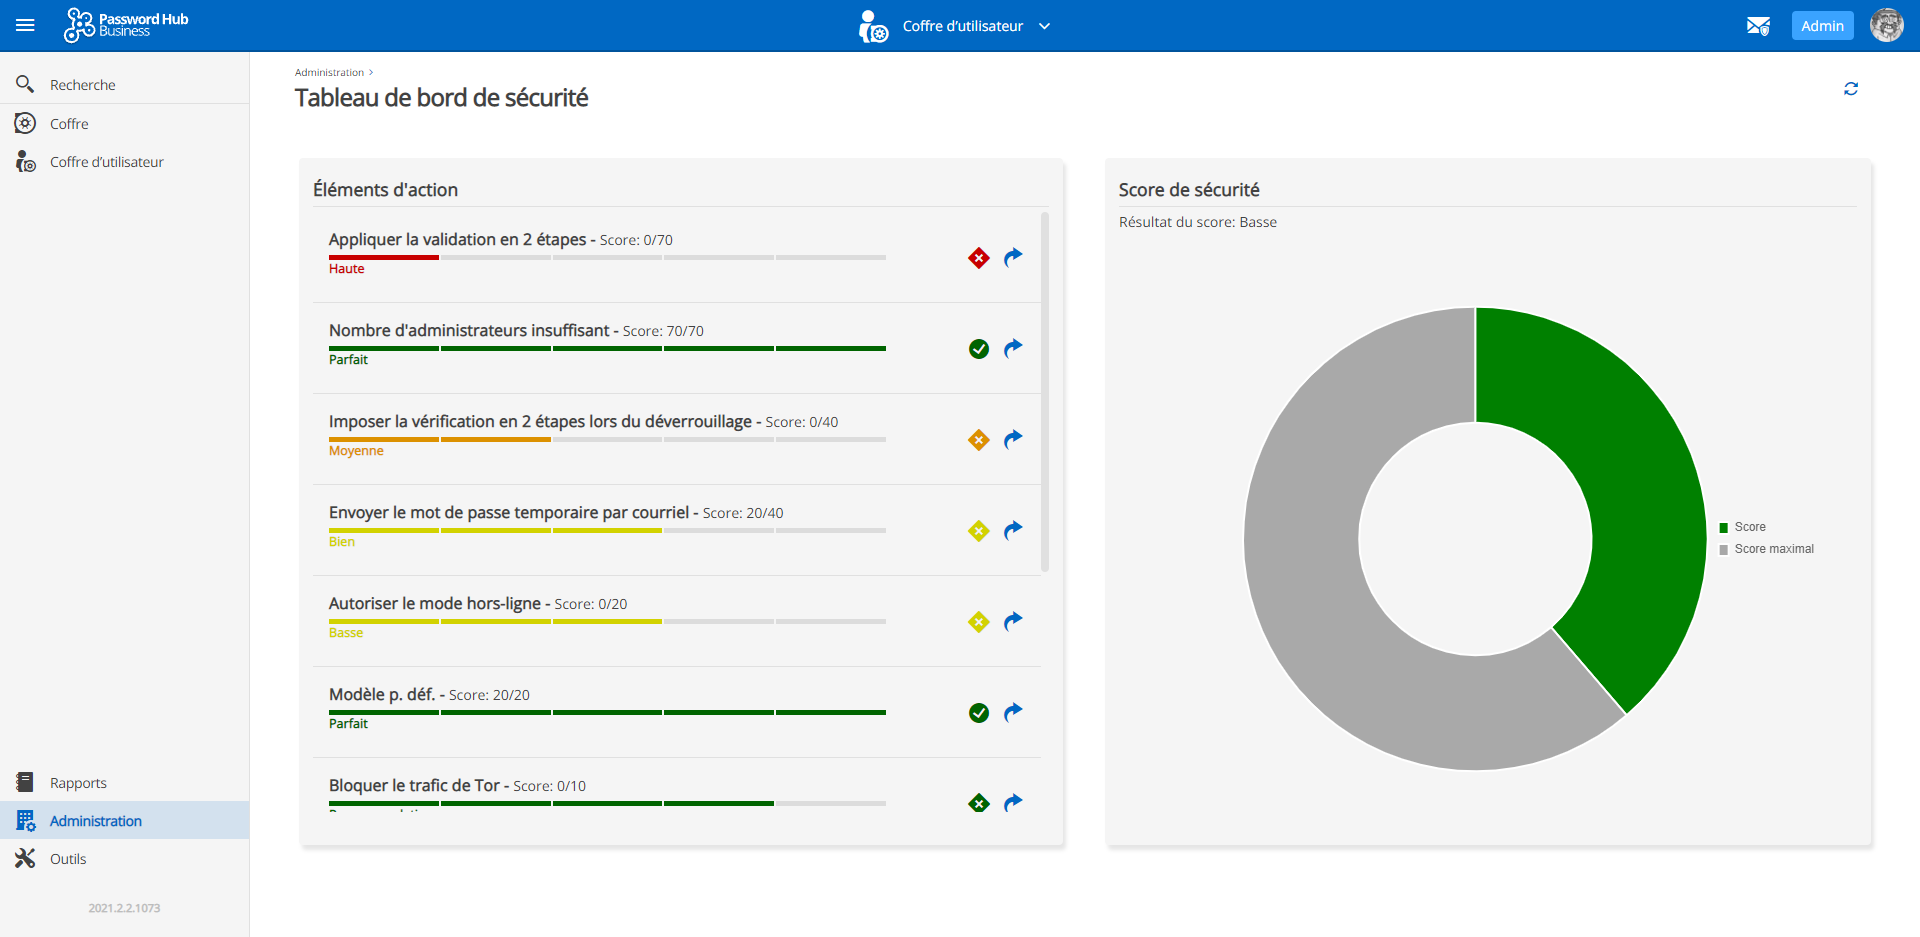Screen dimensions: 1920x937
Task: Click the Password Hub Business logo
Action: [x=127, y=26]
